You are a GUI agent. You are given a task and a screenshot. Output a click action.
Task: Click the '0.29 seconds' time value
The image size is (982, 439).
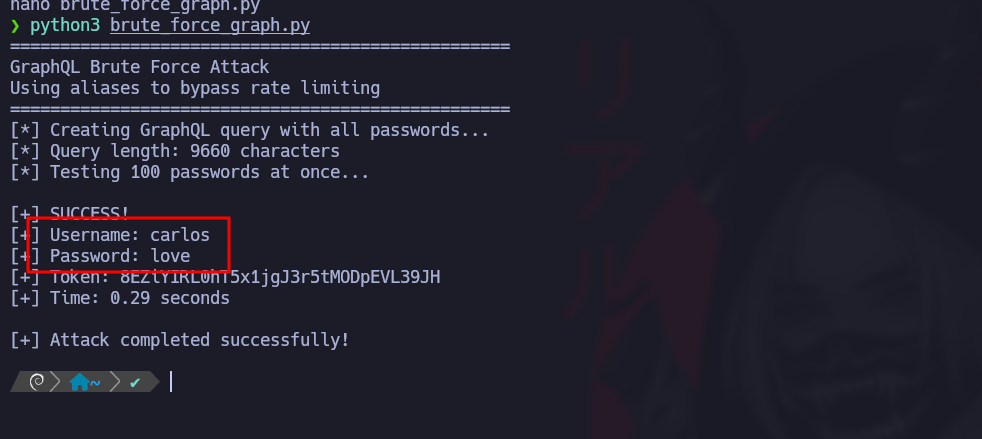coord(170,298)
